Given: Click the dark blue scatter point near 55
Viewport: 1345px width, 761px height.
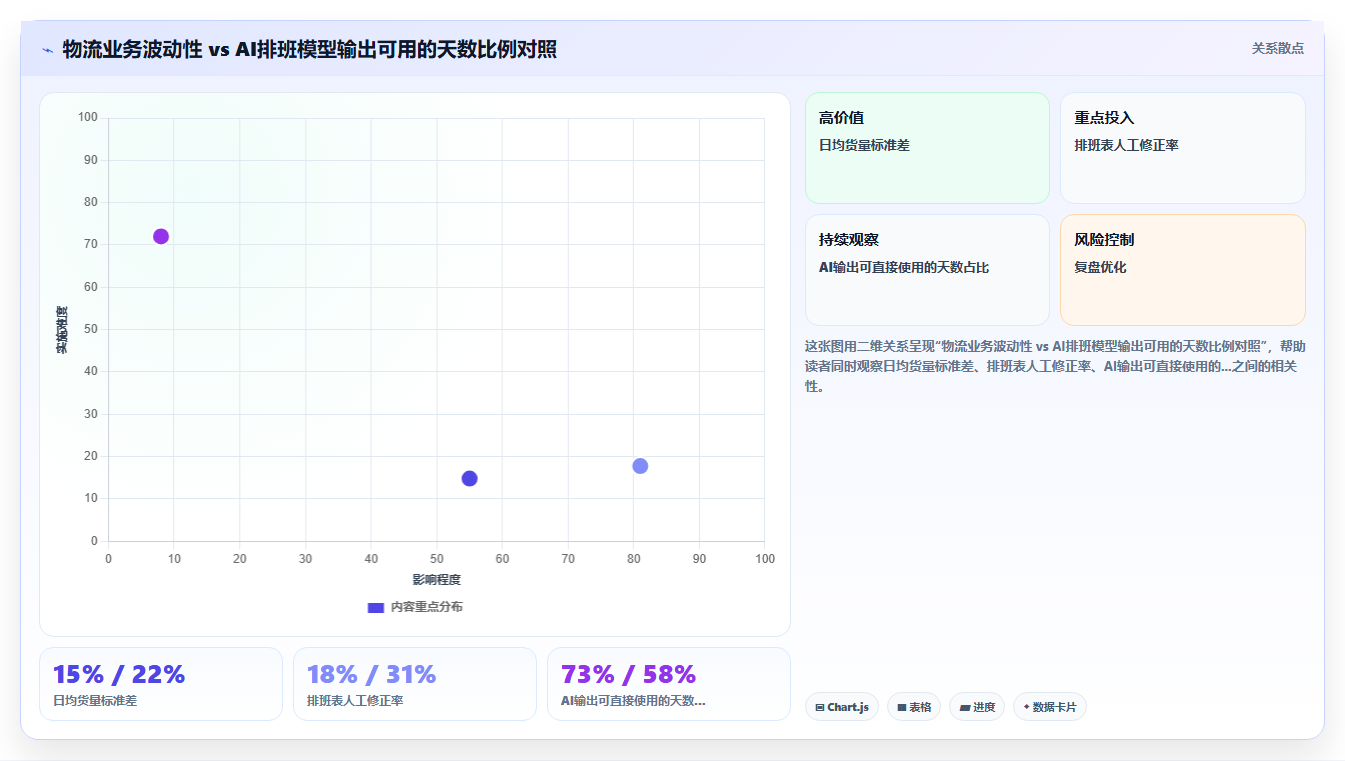Looking at the screenshot, I should (469, 478).
